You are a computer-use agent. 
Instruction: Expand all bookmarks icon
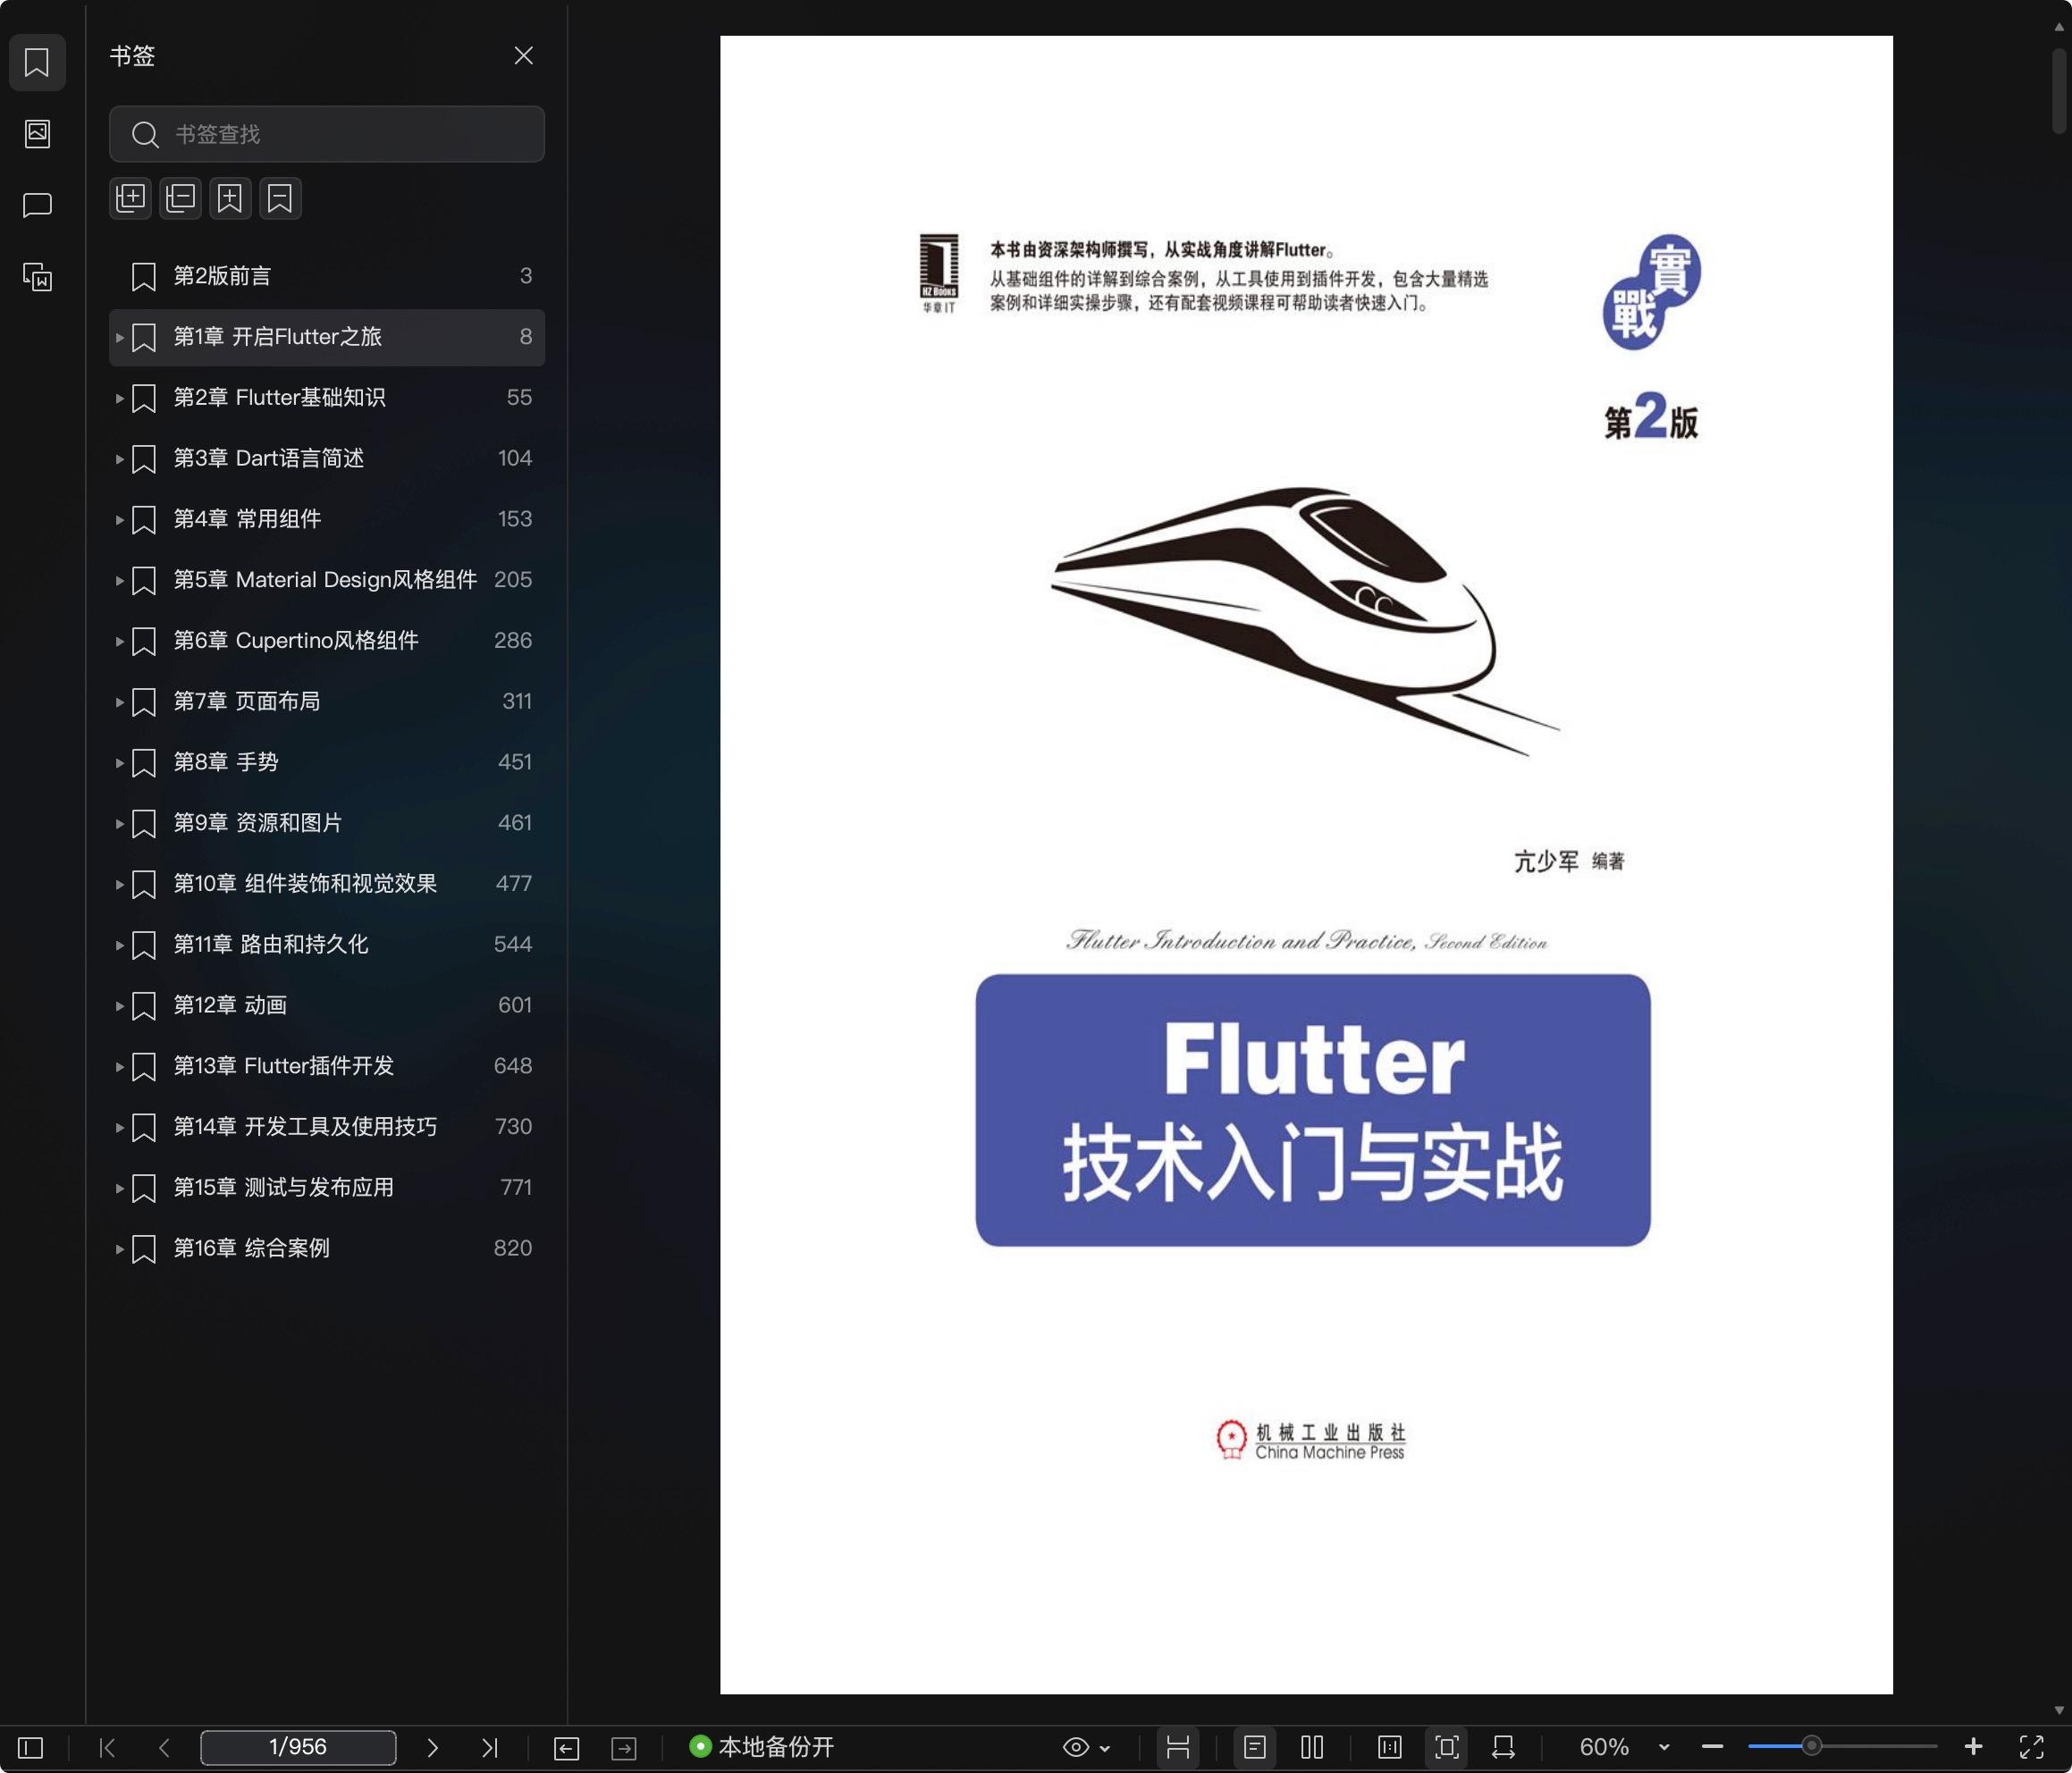click(x=131, y=198)
